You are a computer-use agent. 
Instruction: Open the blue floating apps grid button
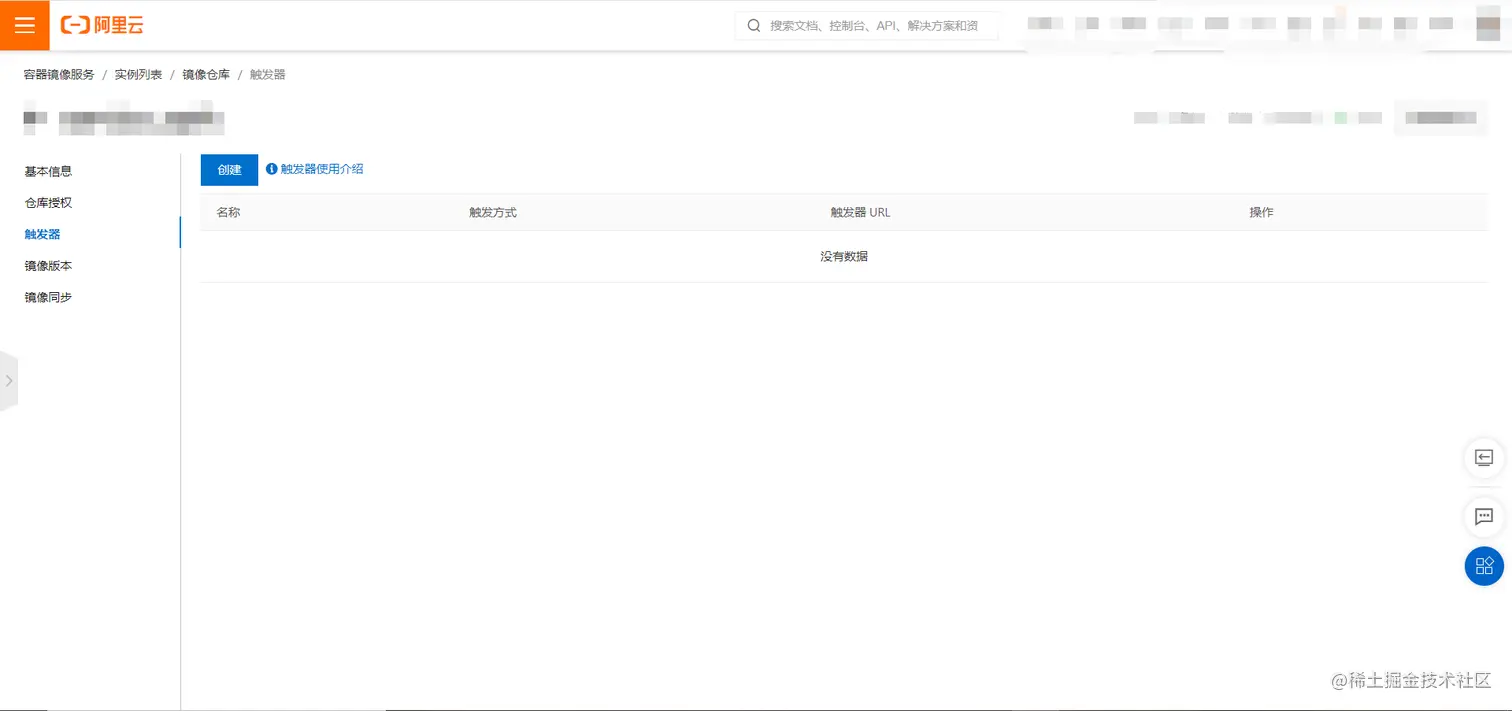tap(1484, 566)
